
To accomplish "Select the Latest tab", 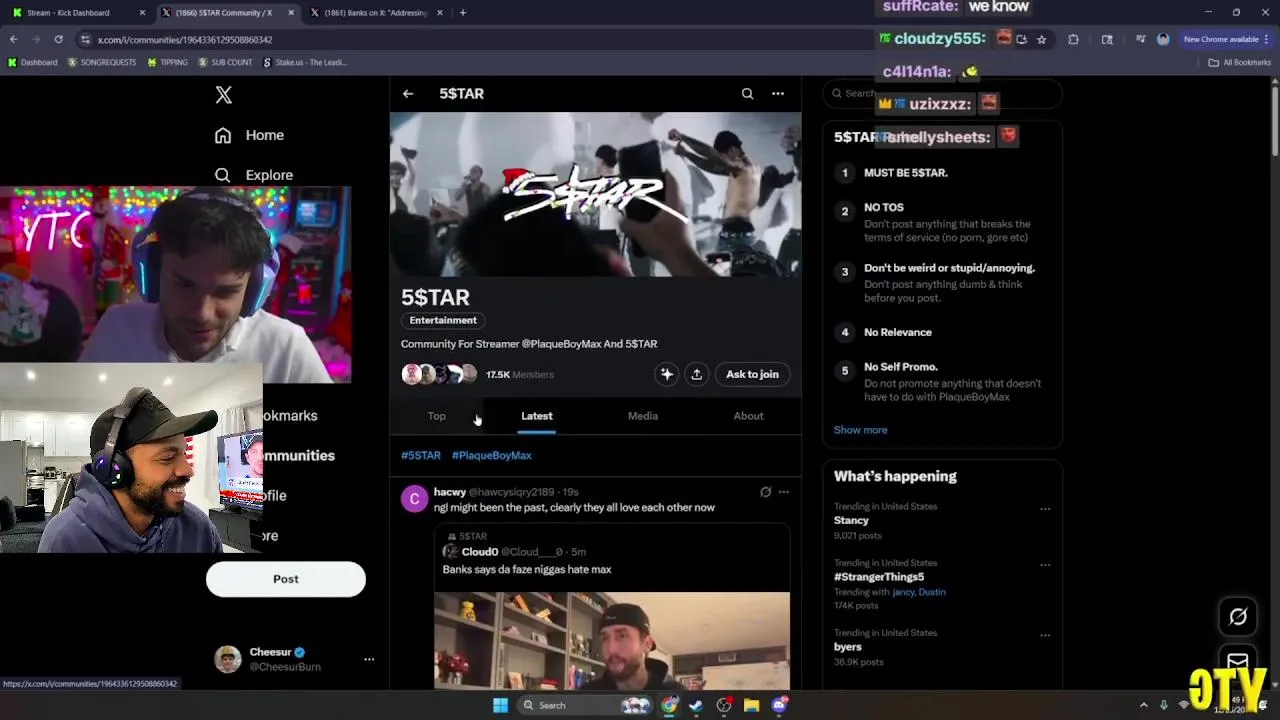I will coord(536,416).
